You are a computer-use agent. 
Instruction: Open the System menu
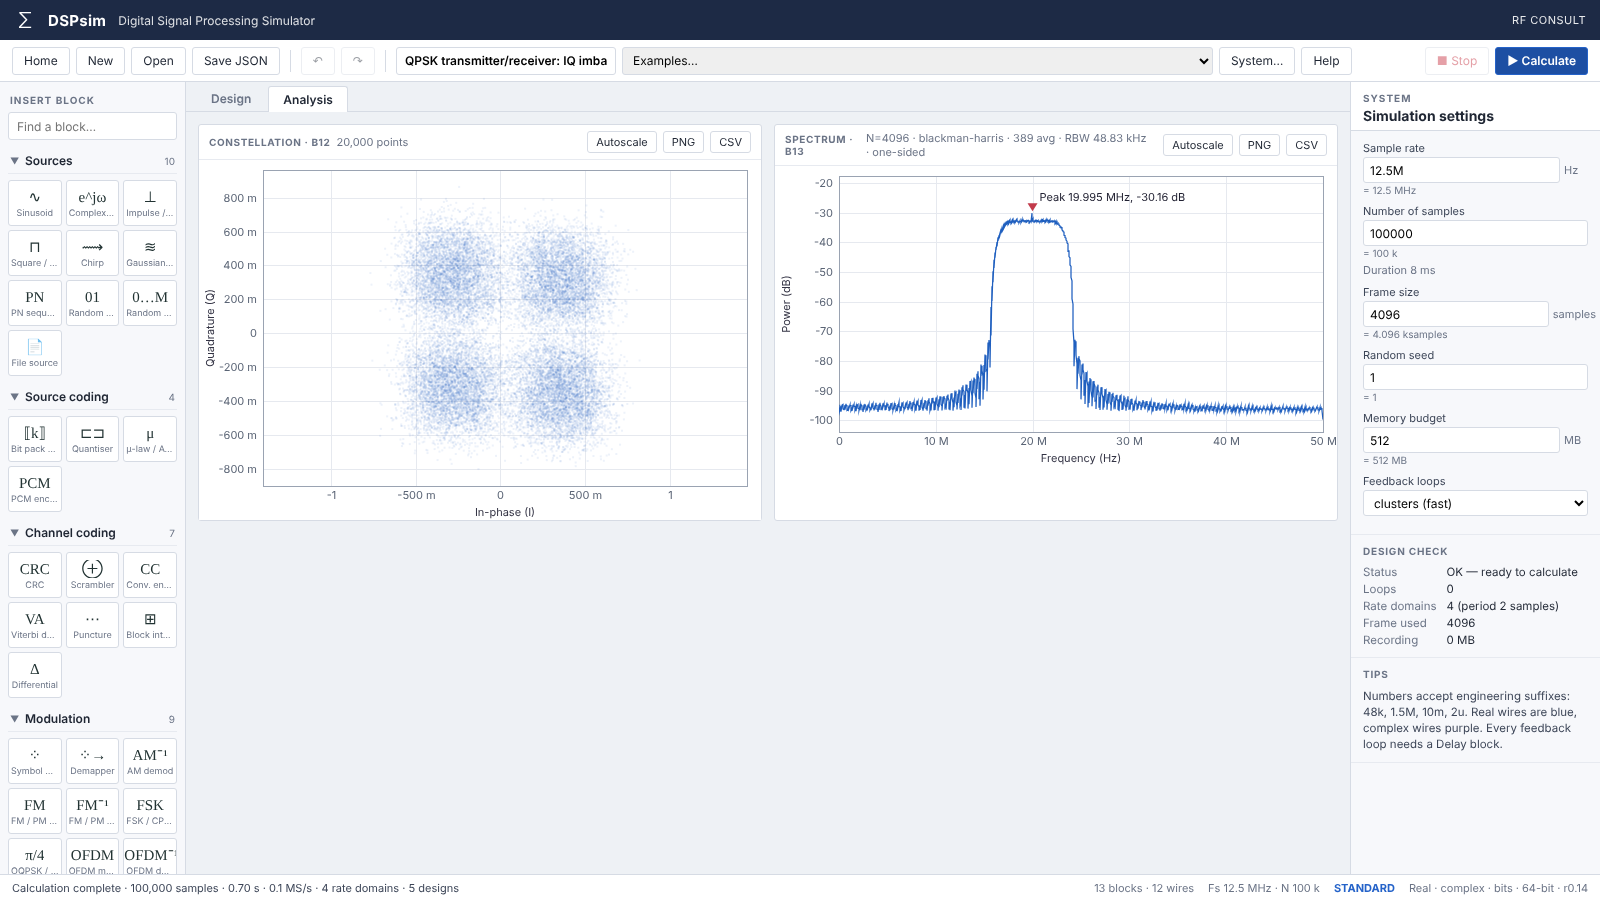point(1257,61)
